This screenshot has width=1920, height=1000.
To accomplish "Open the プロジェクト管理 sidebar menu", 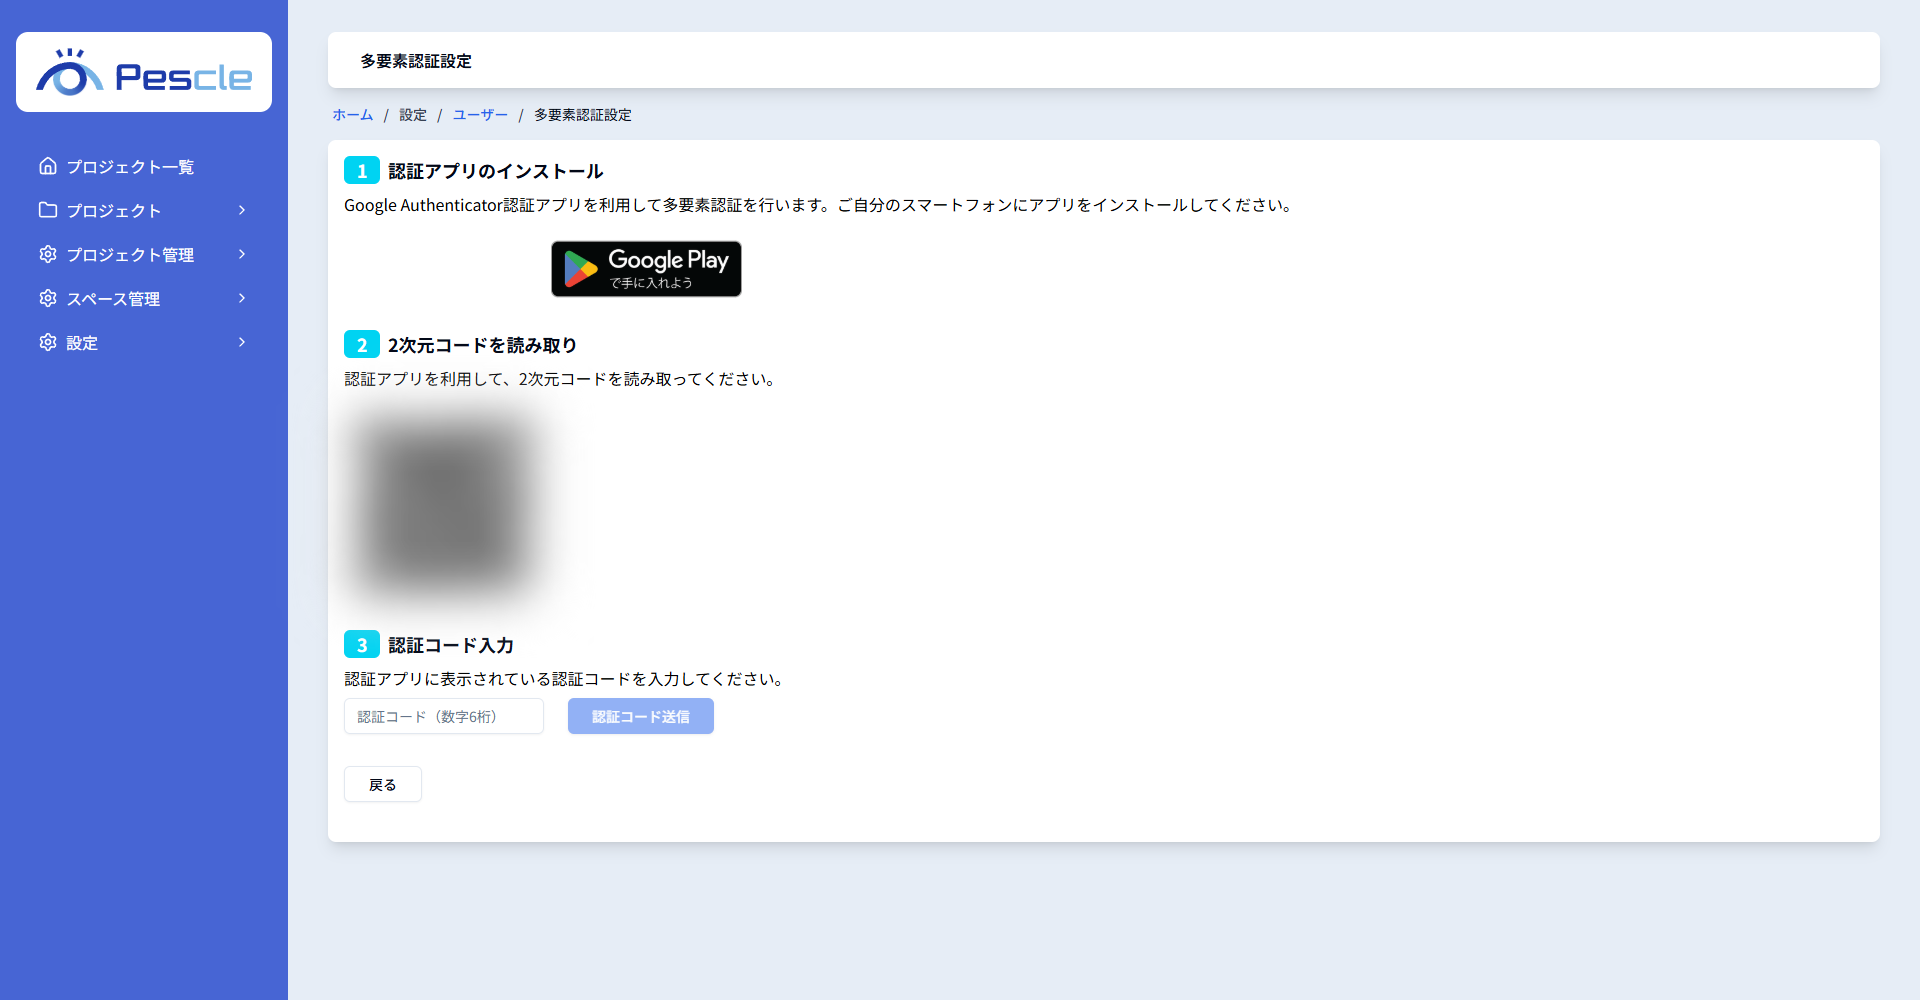I will tap(144, 254).
